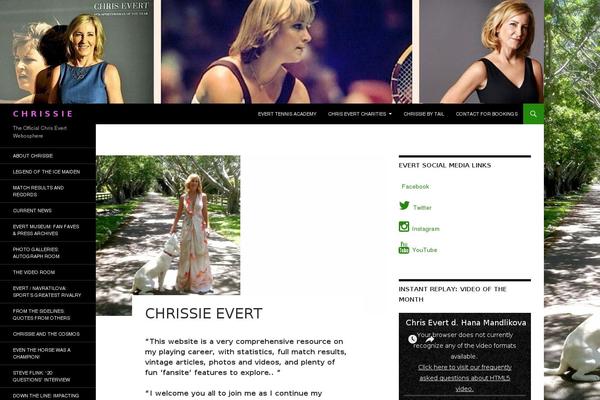The height and width of the screenshot is (400, 600).
Task: Click the header banner collage image
Action: (272, 52)
